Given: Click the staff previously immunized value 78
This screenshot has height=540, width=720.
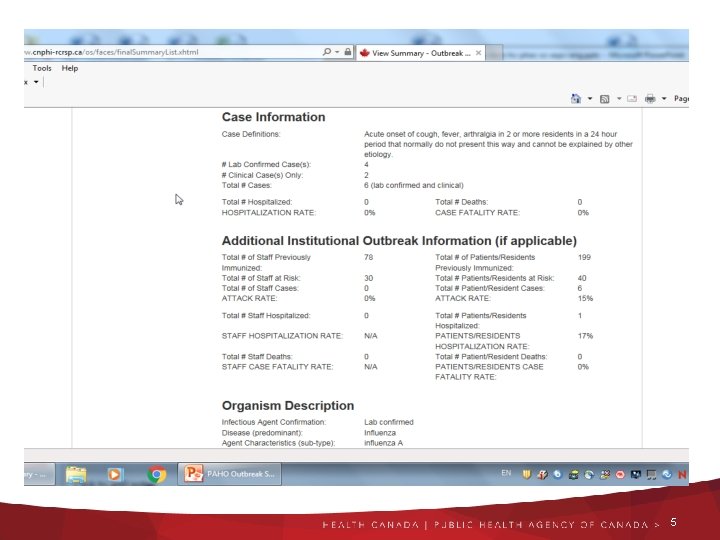Looking at the screenshot, I should [x=368, y=257].
